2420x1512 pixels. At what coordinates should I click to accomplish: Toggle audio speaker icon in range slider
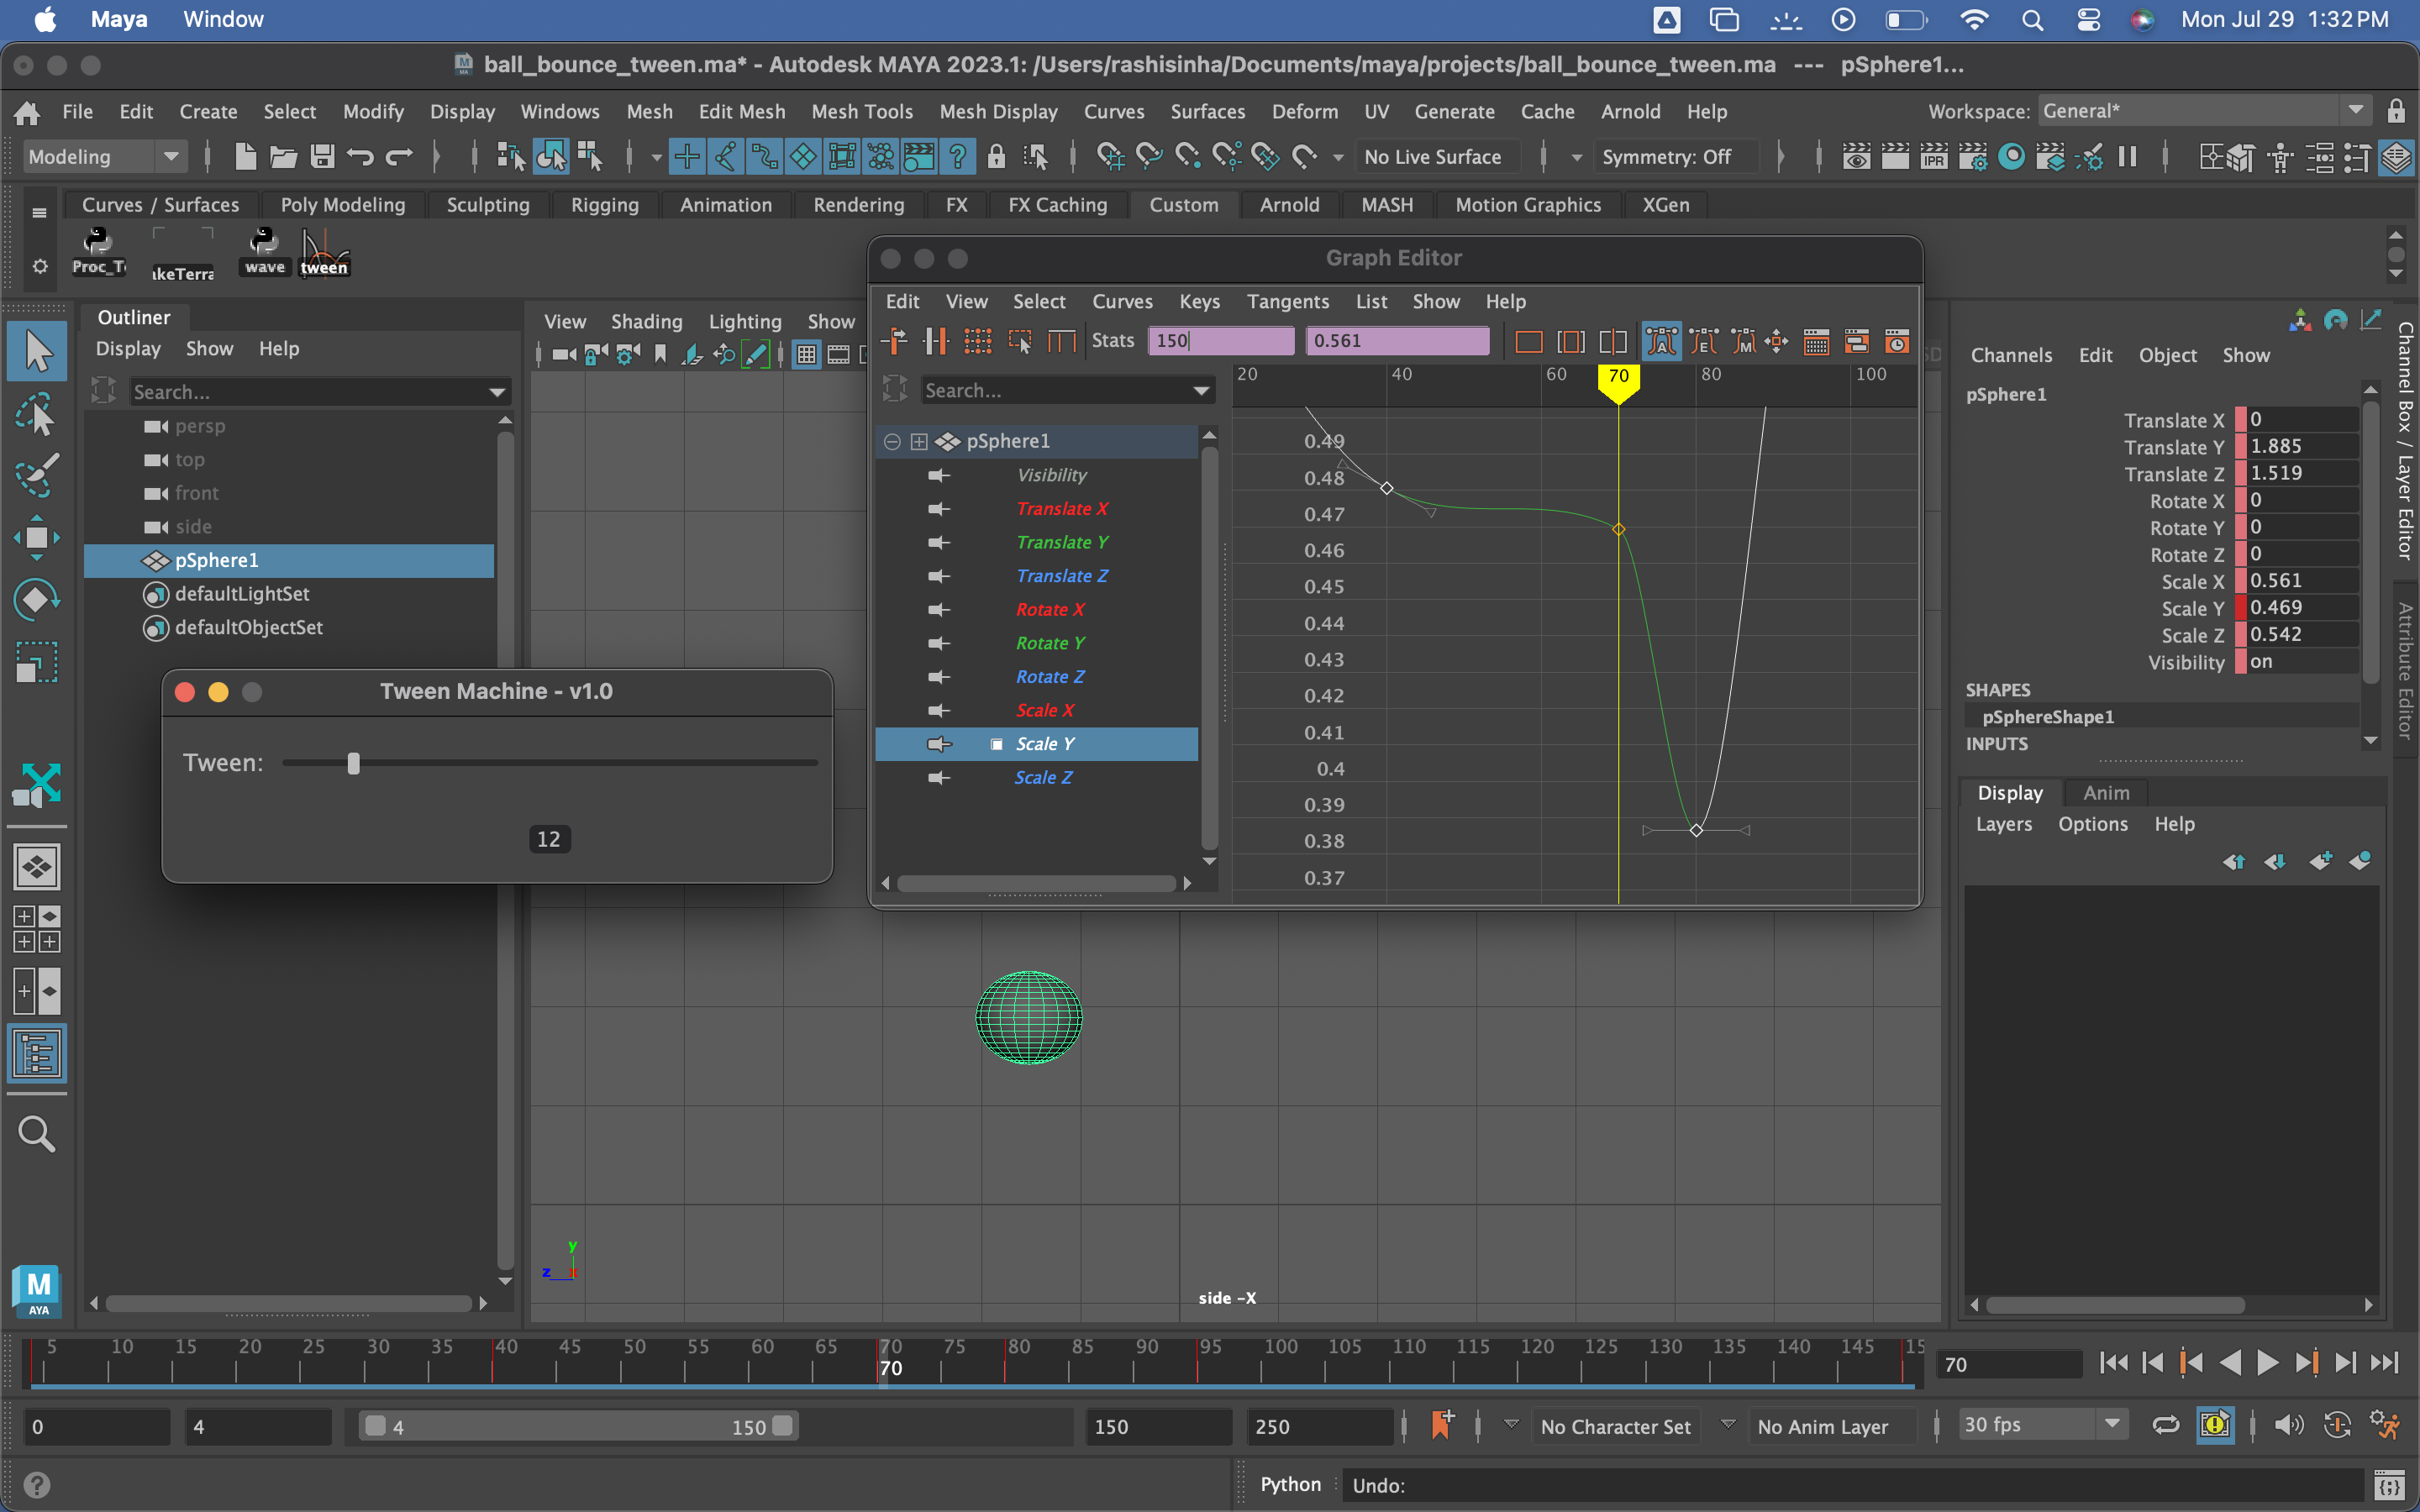click(2289, 1425)
